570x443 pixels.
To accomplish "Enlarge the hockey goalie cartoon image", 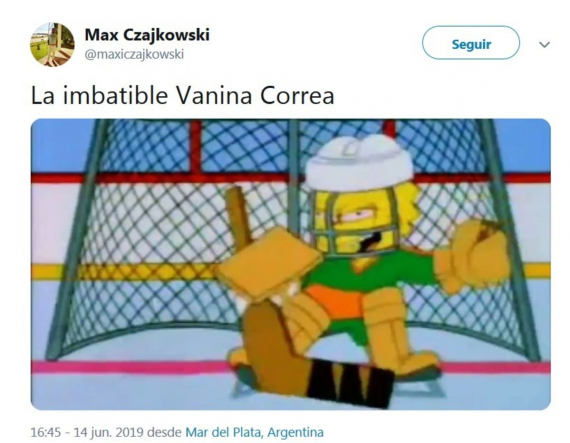I will [290, 264].
